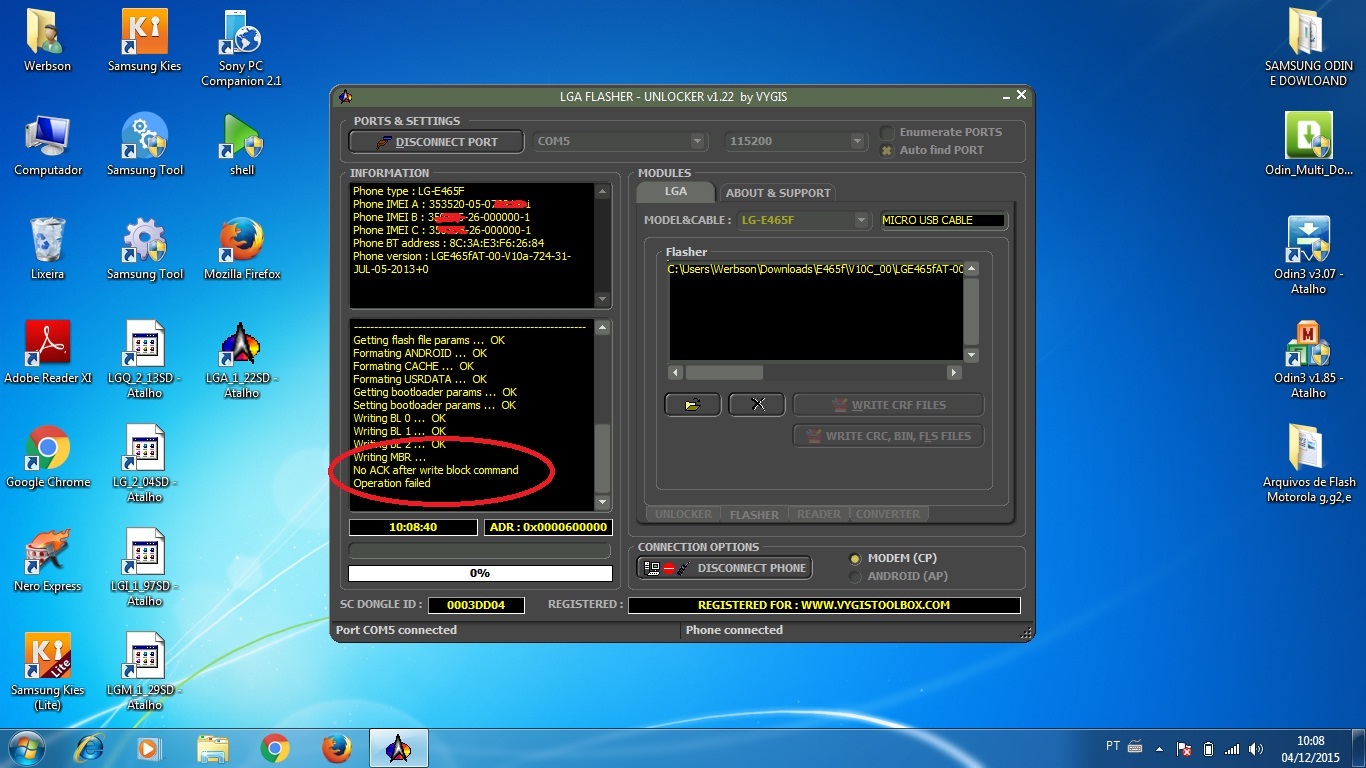The width and height of the screenshot is (1366, 768).
Task: Open the shell desktop shortcut
Action: [x=241, y=145]
